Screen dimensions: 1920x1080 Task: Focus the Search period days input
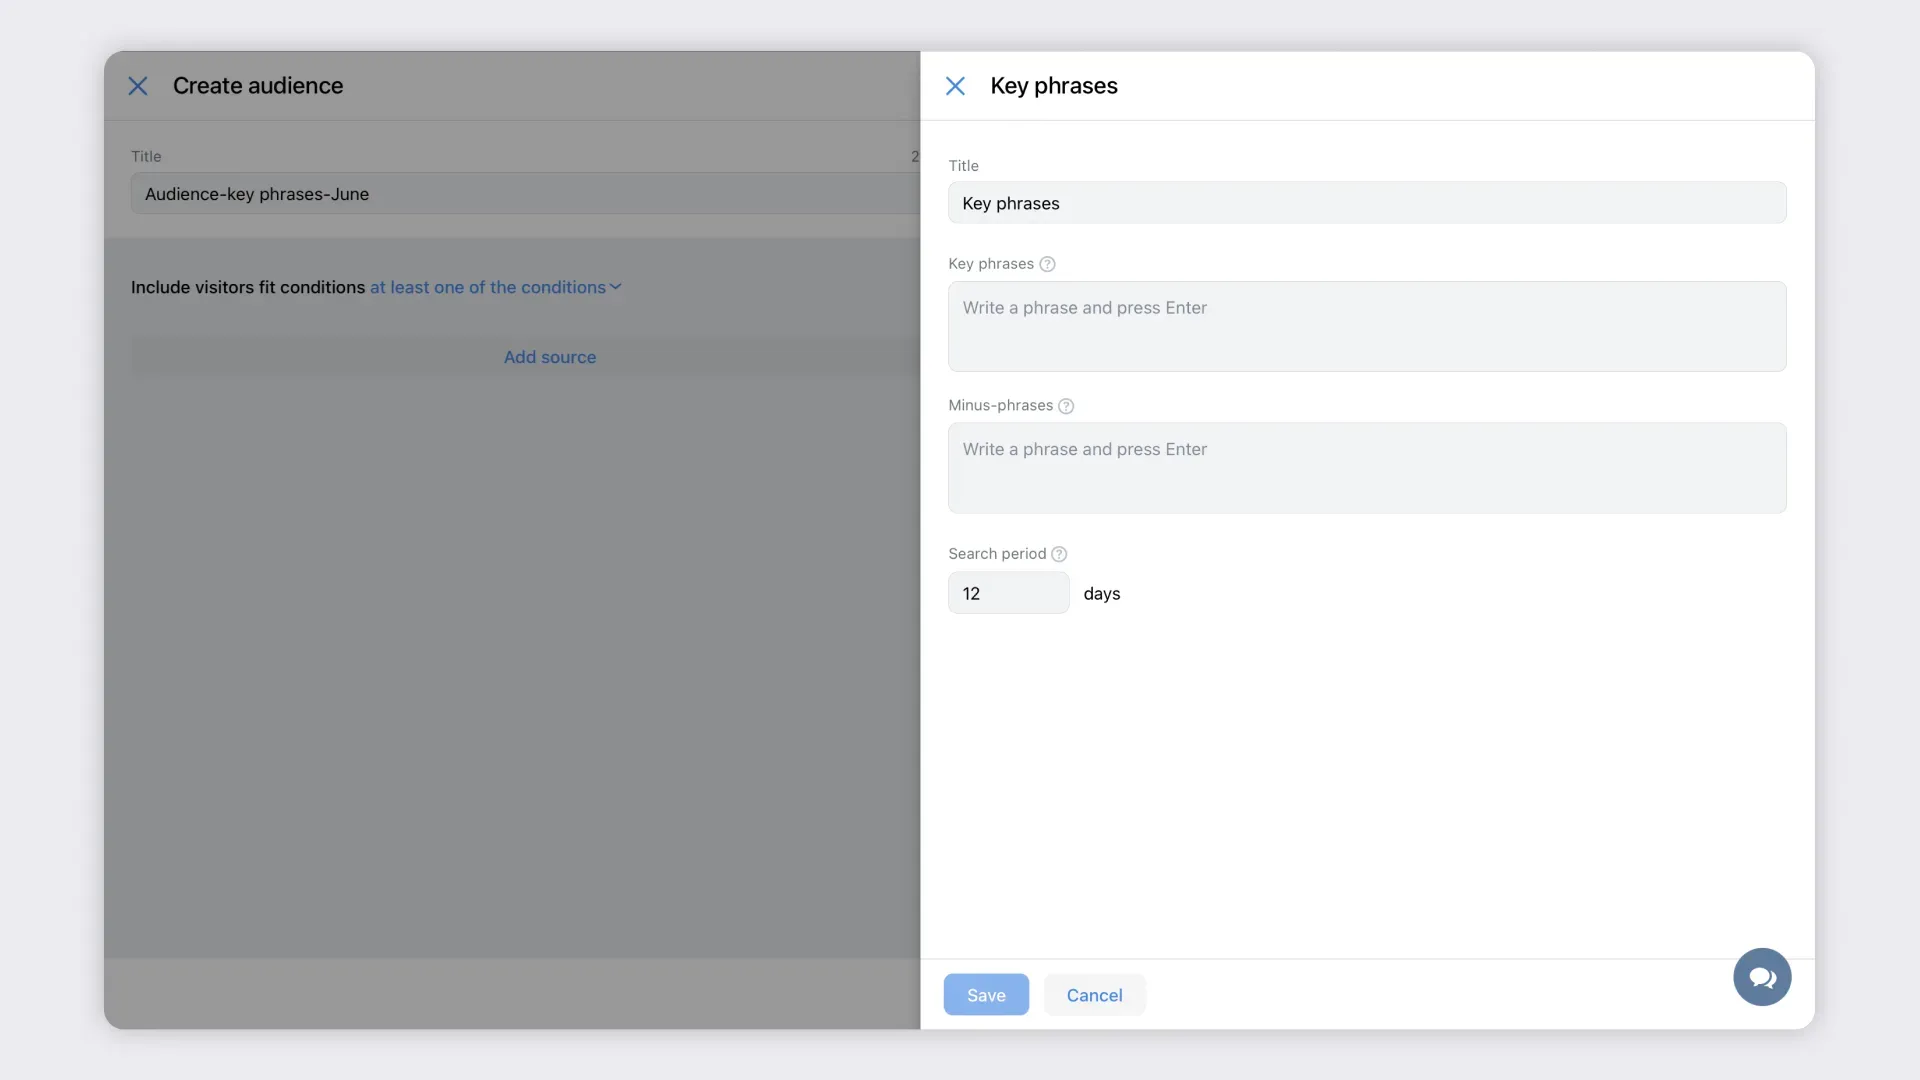click(x=1008, y=593)
